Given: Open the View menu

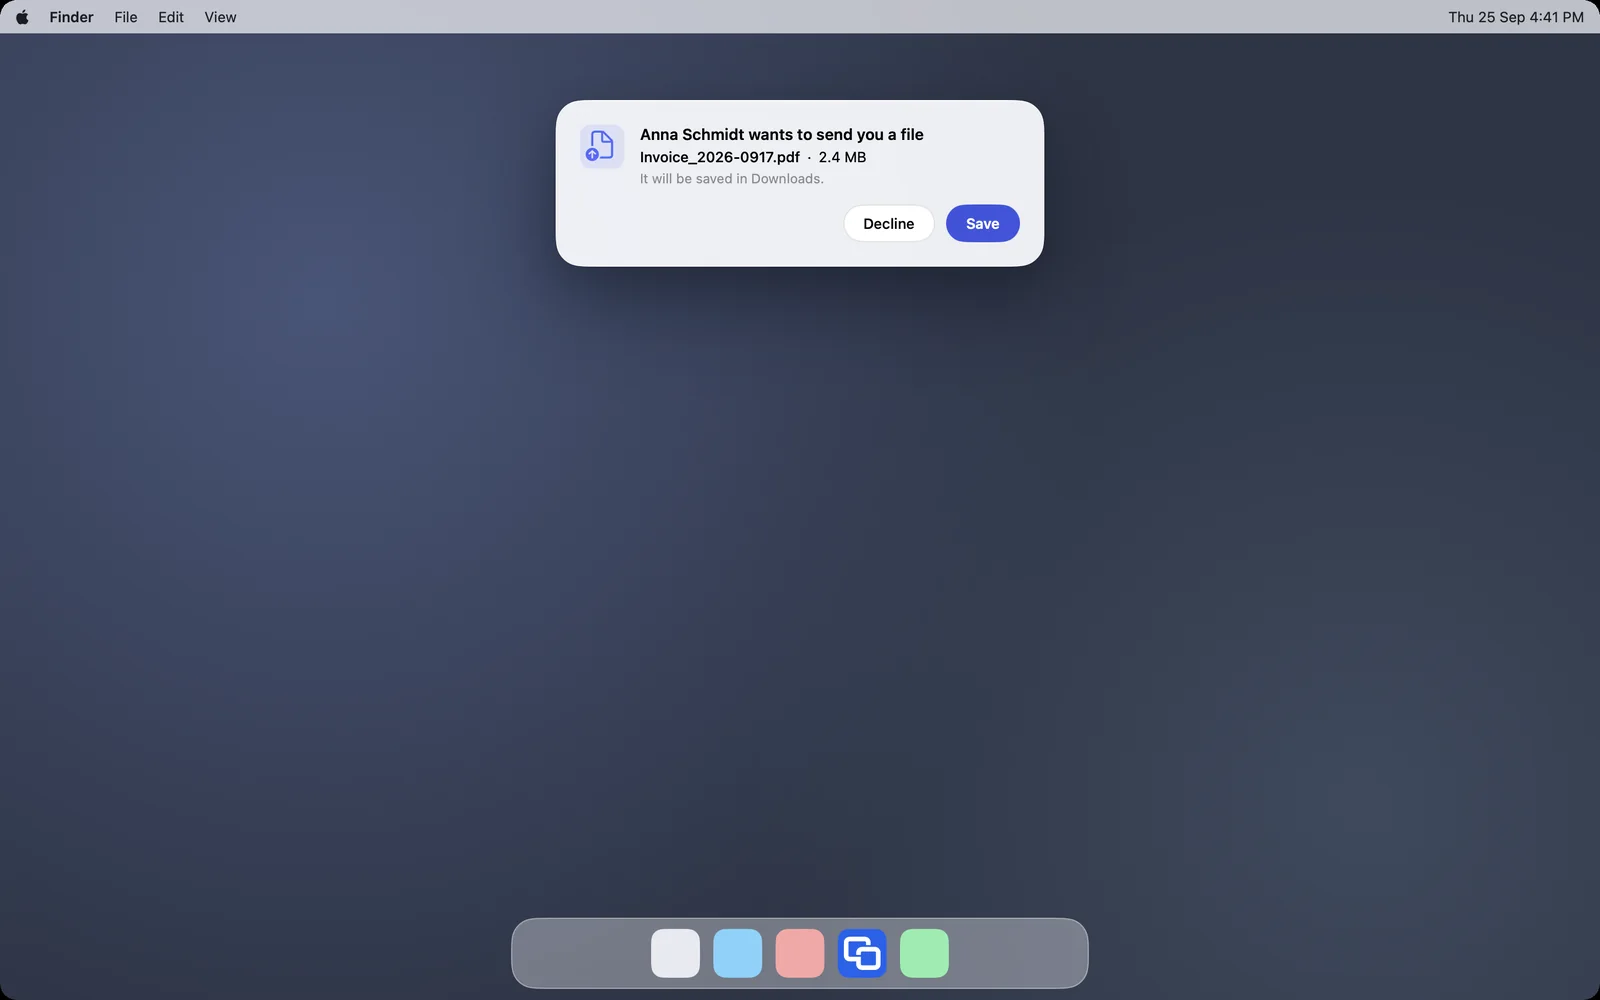Looking at the screenshot, I should (x=220, y=17).
